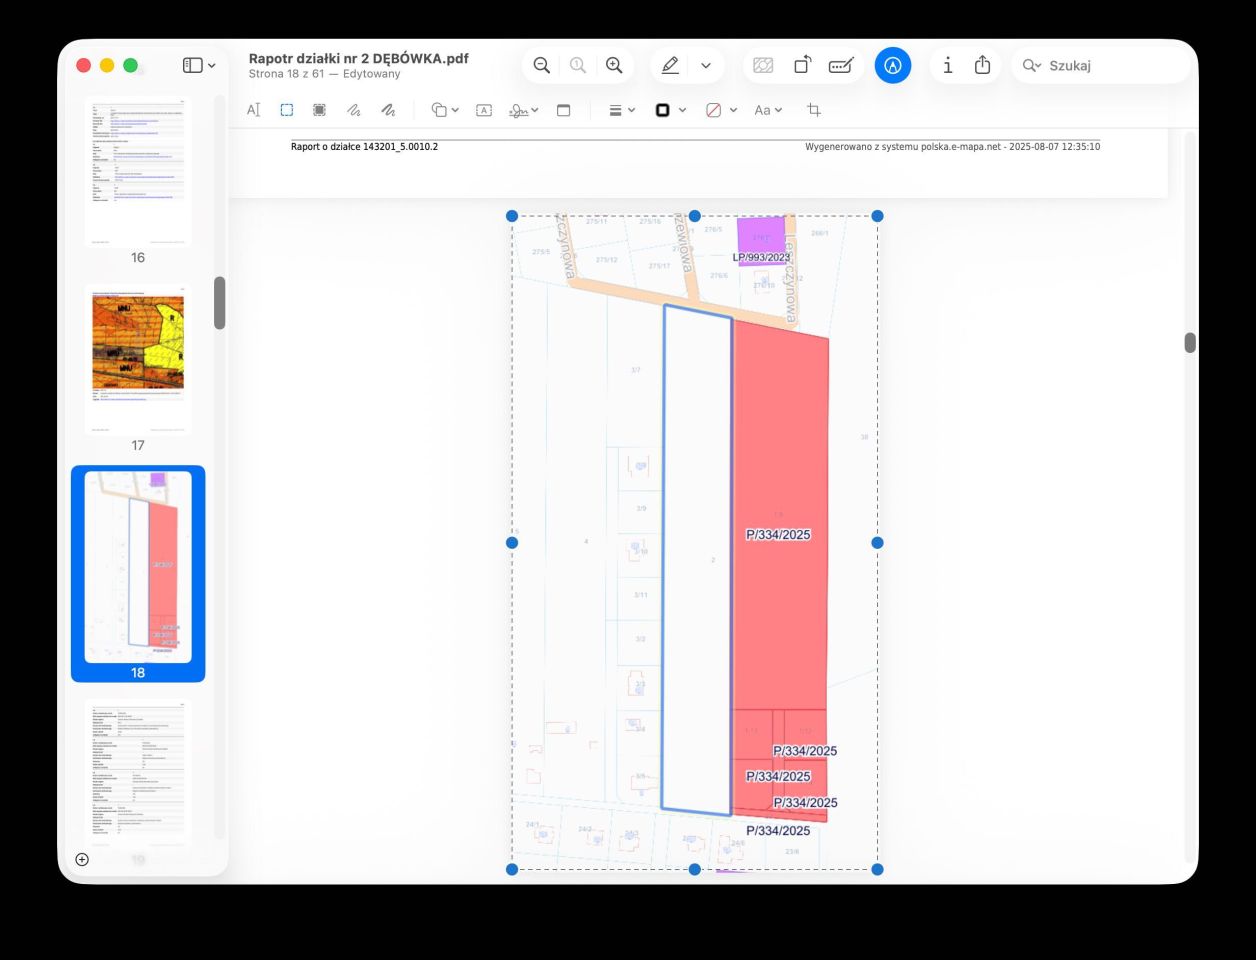Click the Rapotr działki nr 2 DĘBÓWKA.pdf title
1256x960 pixels.
pyautogui.click(x=359, y=58)
